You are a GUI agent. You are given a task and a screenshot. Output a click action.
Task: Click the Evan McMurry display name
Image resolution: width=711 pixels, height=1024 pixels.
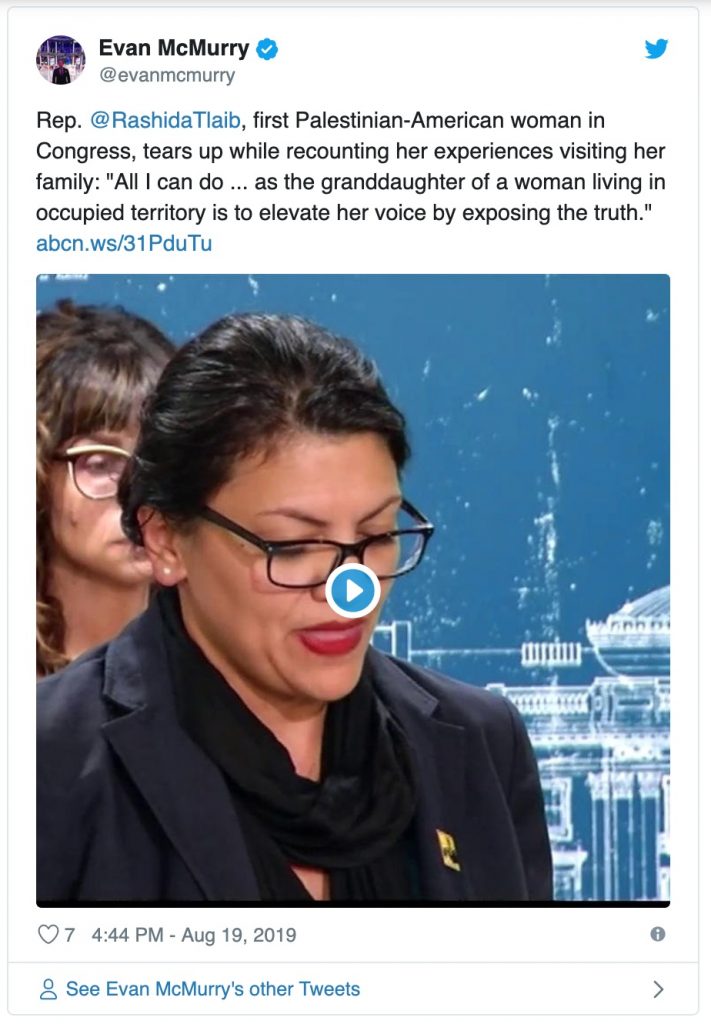174,48
